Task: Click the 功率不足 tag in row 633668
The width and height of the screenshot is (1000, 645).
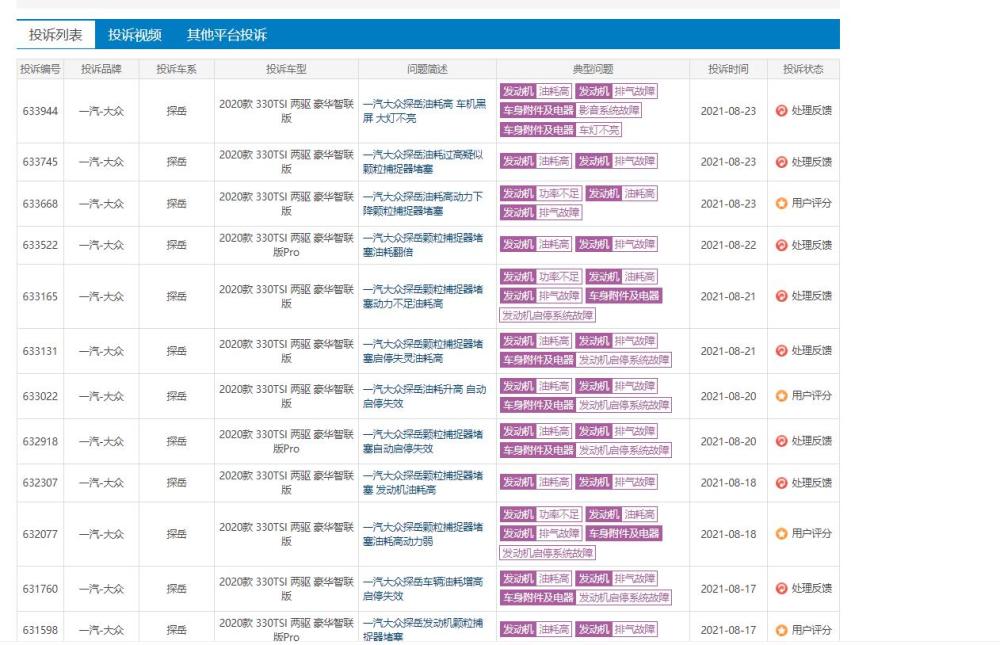Action: click(559, 193)
